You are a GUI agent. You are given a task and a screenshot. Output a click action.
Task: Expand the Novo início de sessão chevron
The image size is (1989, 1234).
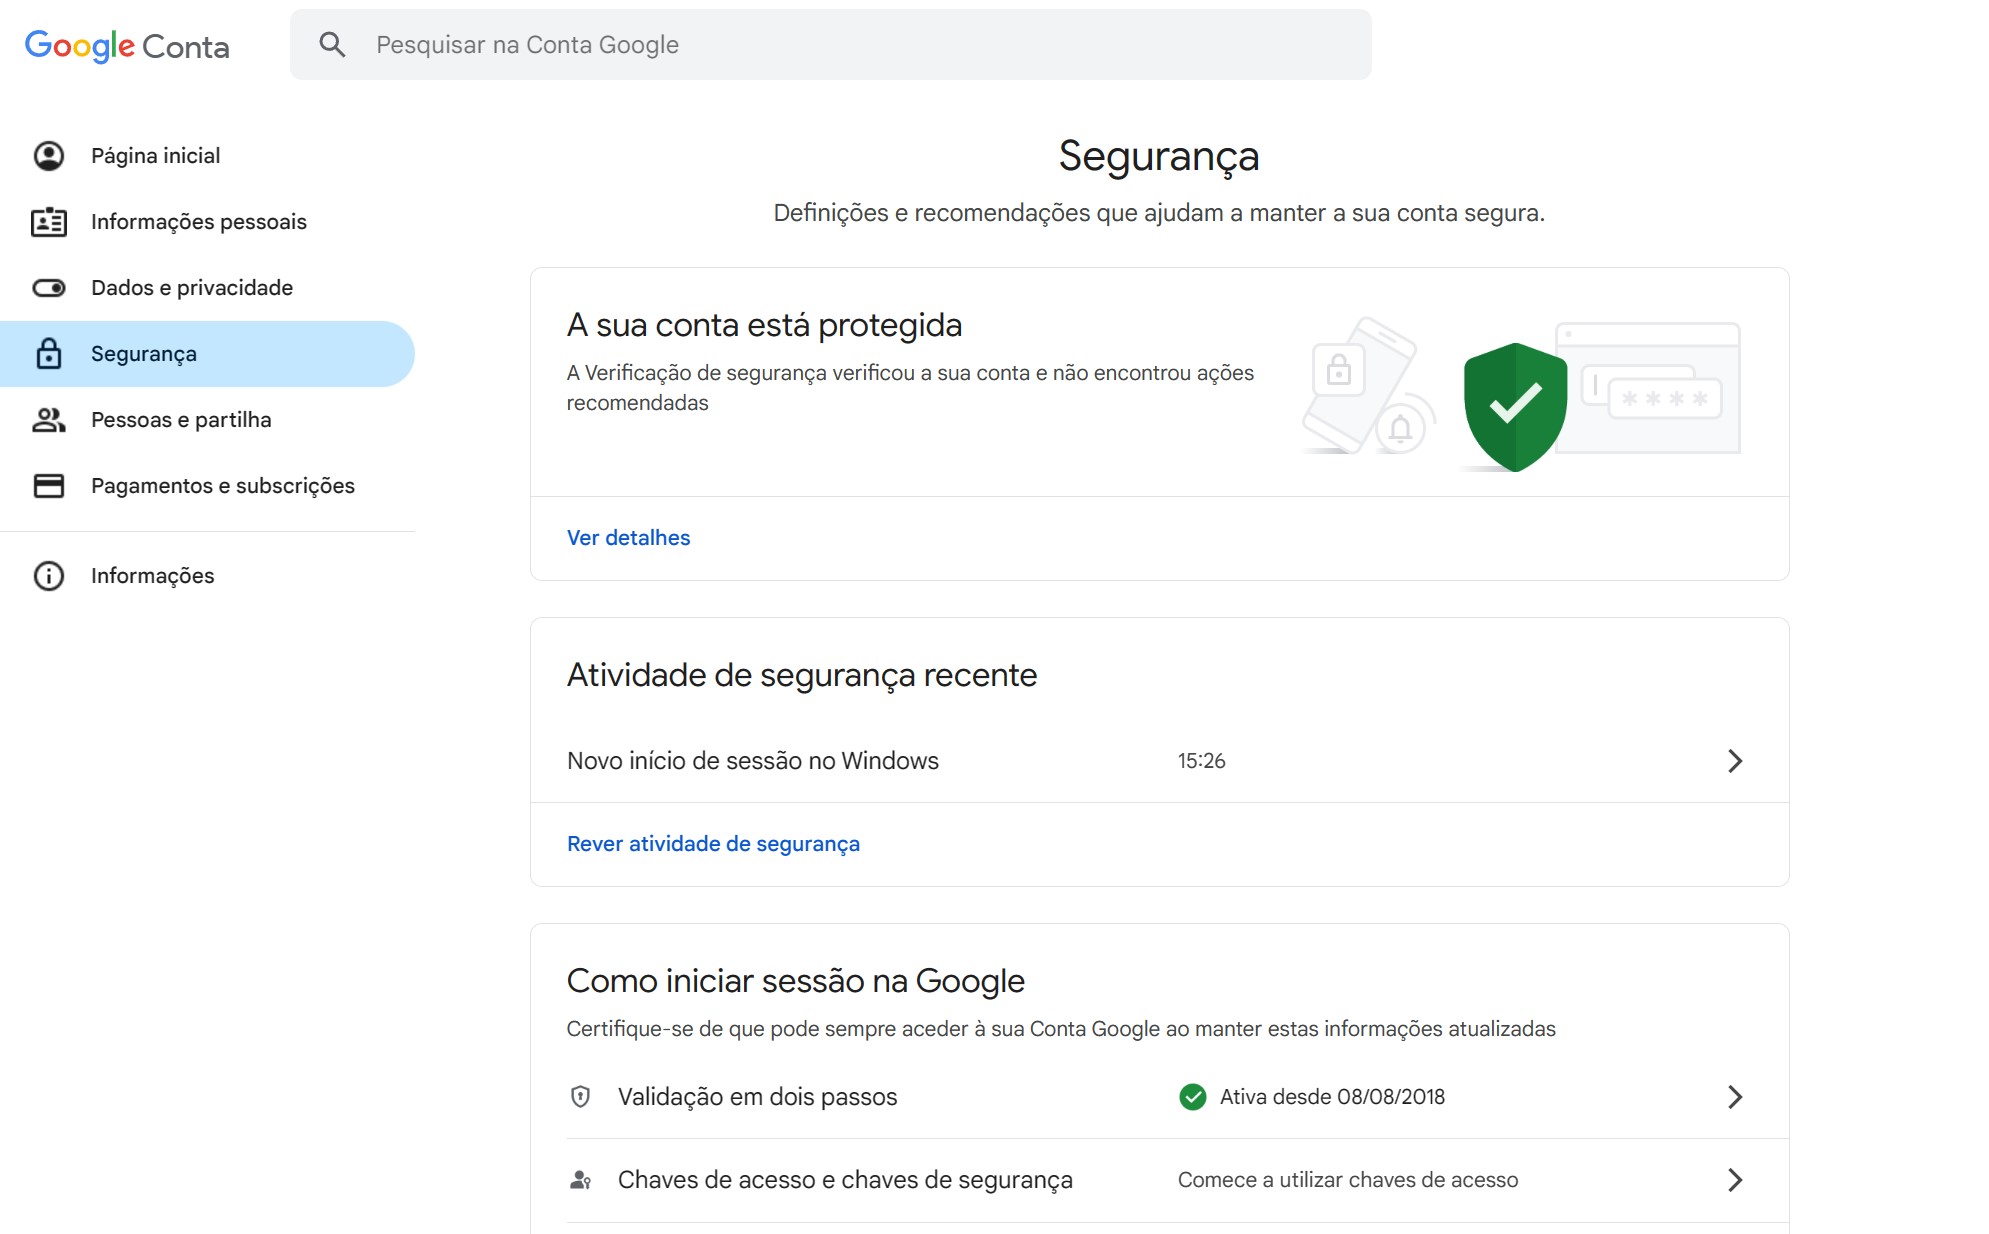[x=1735, y=761]
